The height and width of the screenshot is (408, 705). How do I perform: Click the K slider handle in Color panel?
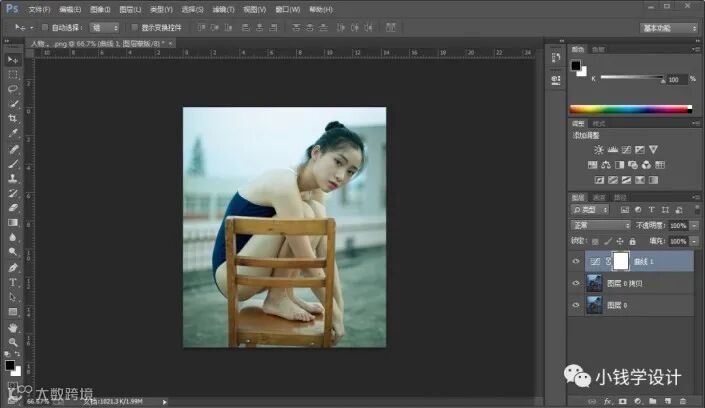pyautogui.click(x=663, y=81)
